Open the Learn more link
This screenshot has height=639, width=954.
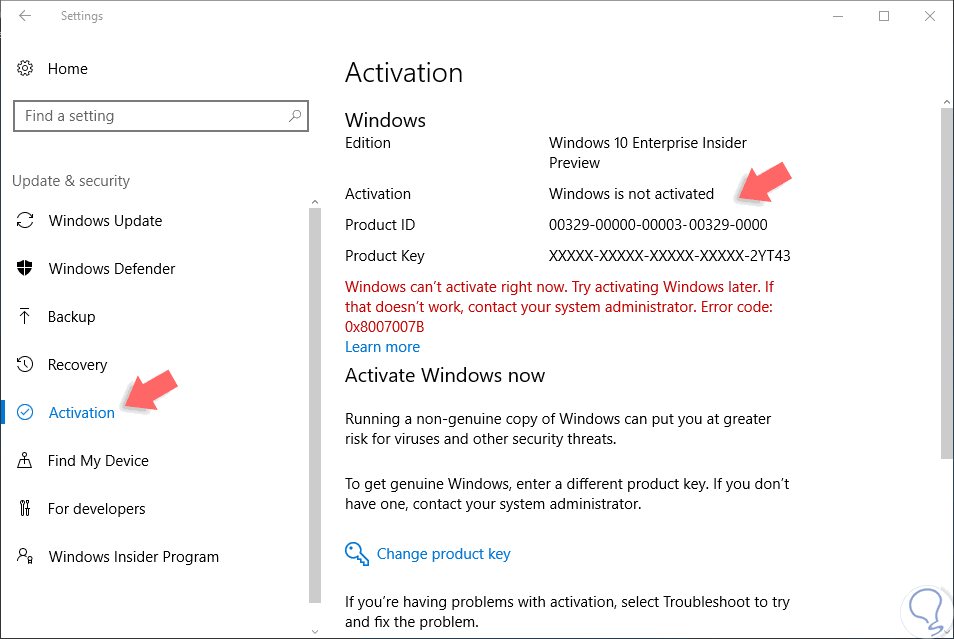point(382,347)
